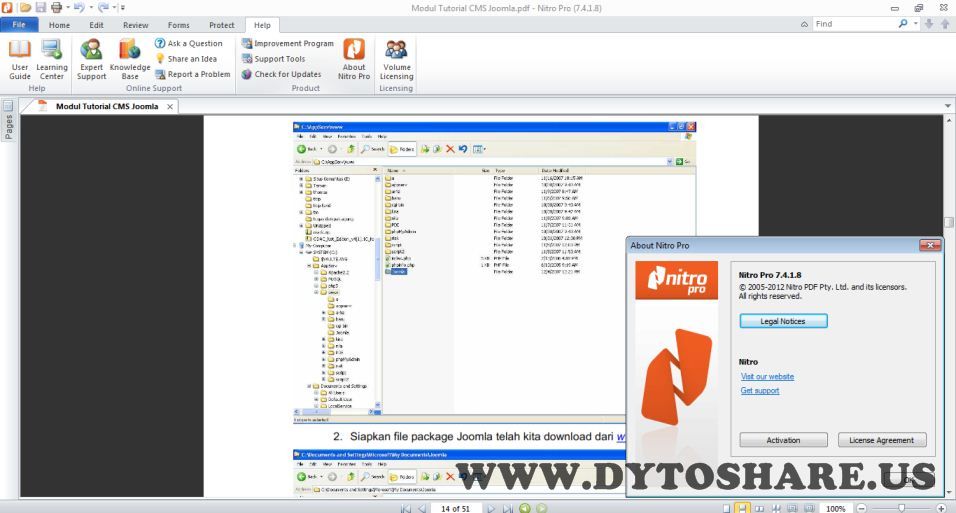The height and width of the screenshot is (513, 956).
Task: Click vertical scrollbar up arrow
Action: point(949,121)
